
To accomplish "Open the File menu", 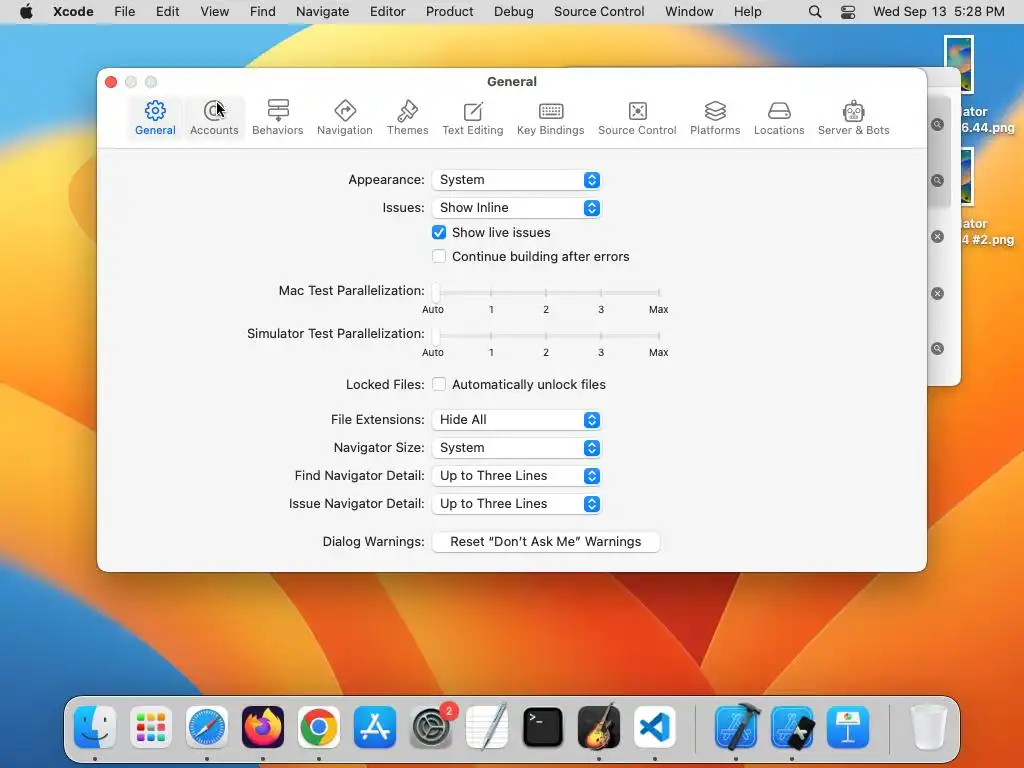I will tap(124, 12).
